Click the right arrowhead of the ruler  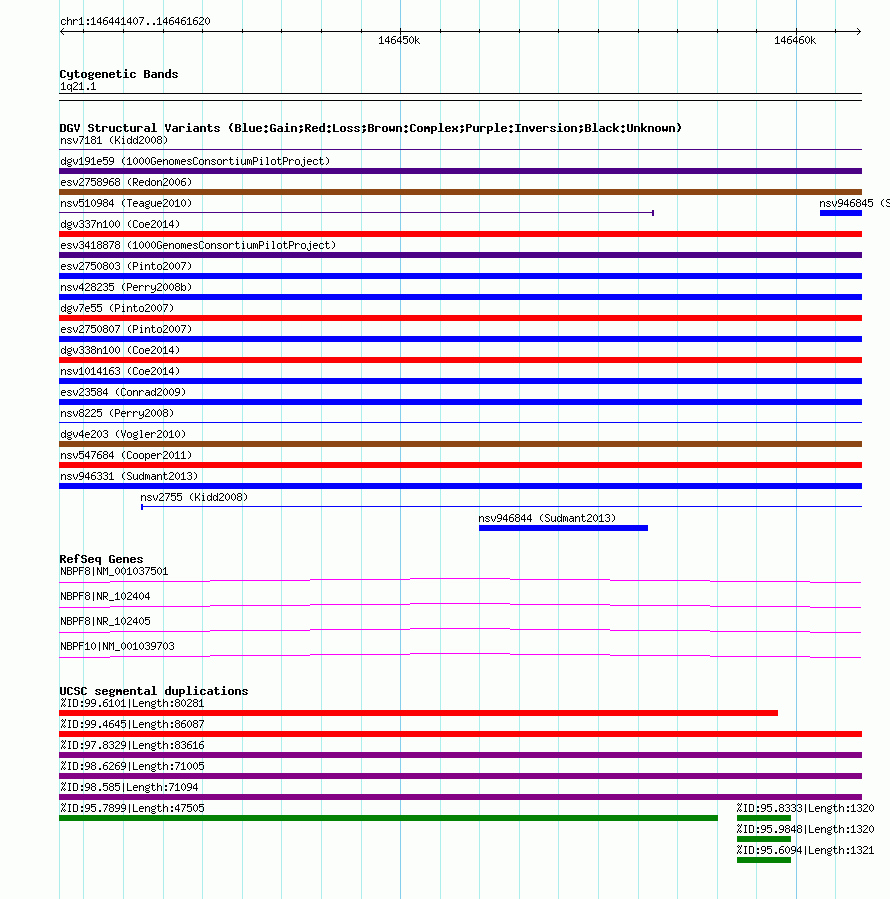click(858, 31)
